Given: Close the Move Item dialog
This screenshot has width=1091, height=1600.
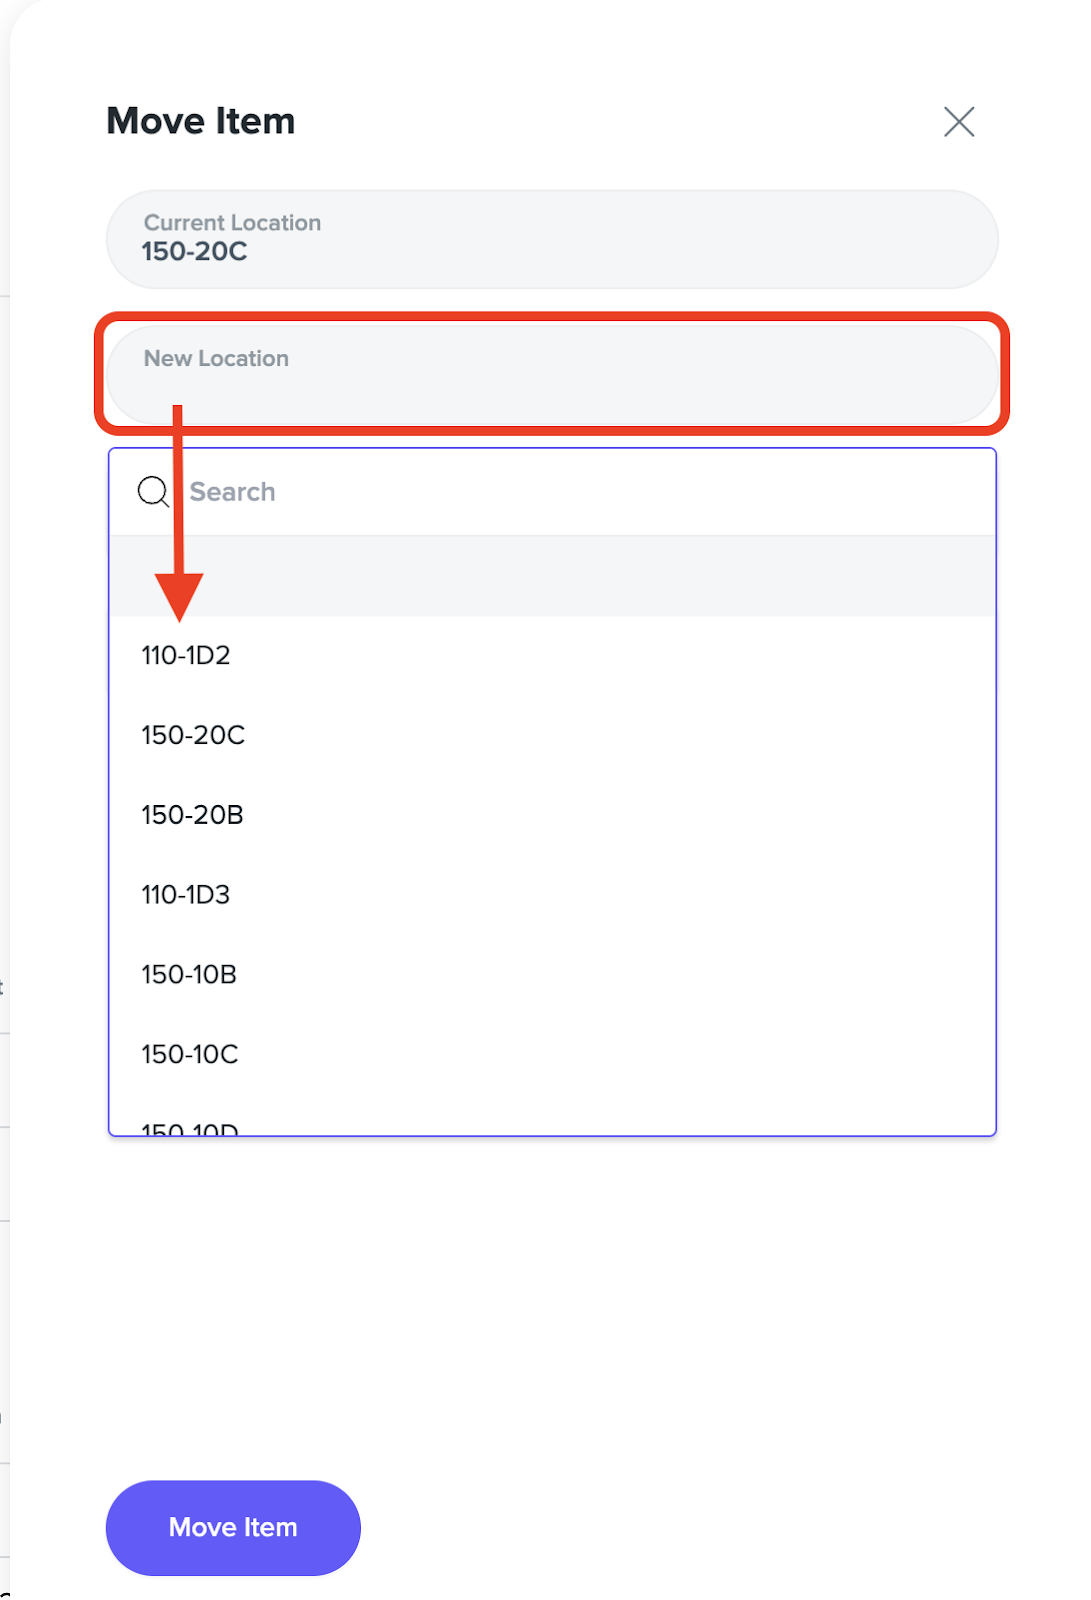Looking at the screenshot, I should click(x=959, y=122).
